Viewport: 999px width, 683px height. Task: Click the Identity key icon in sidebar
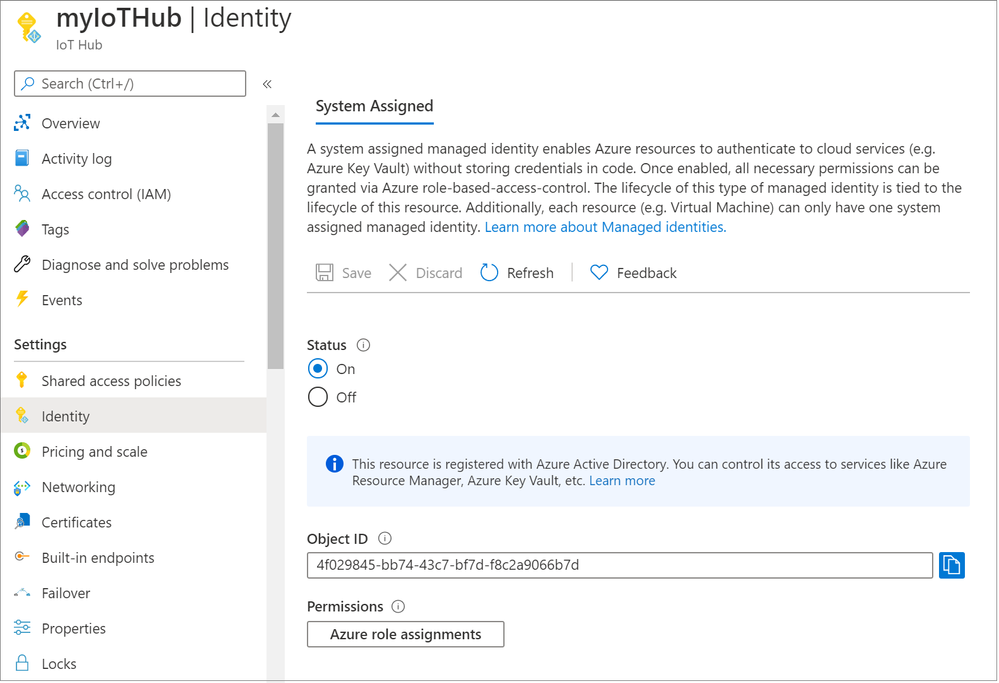tap(22, 415)
